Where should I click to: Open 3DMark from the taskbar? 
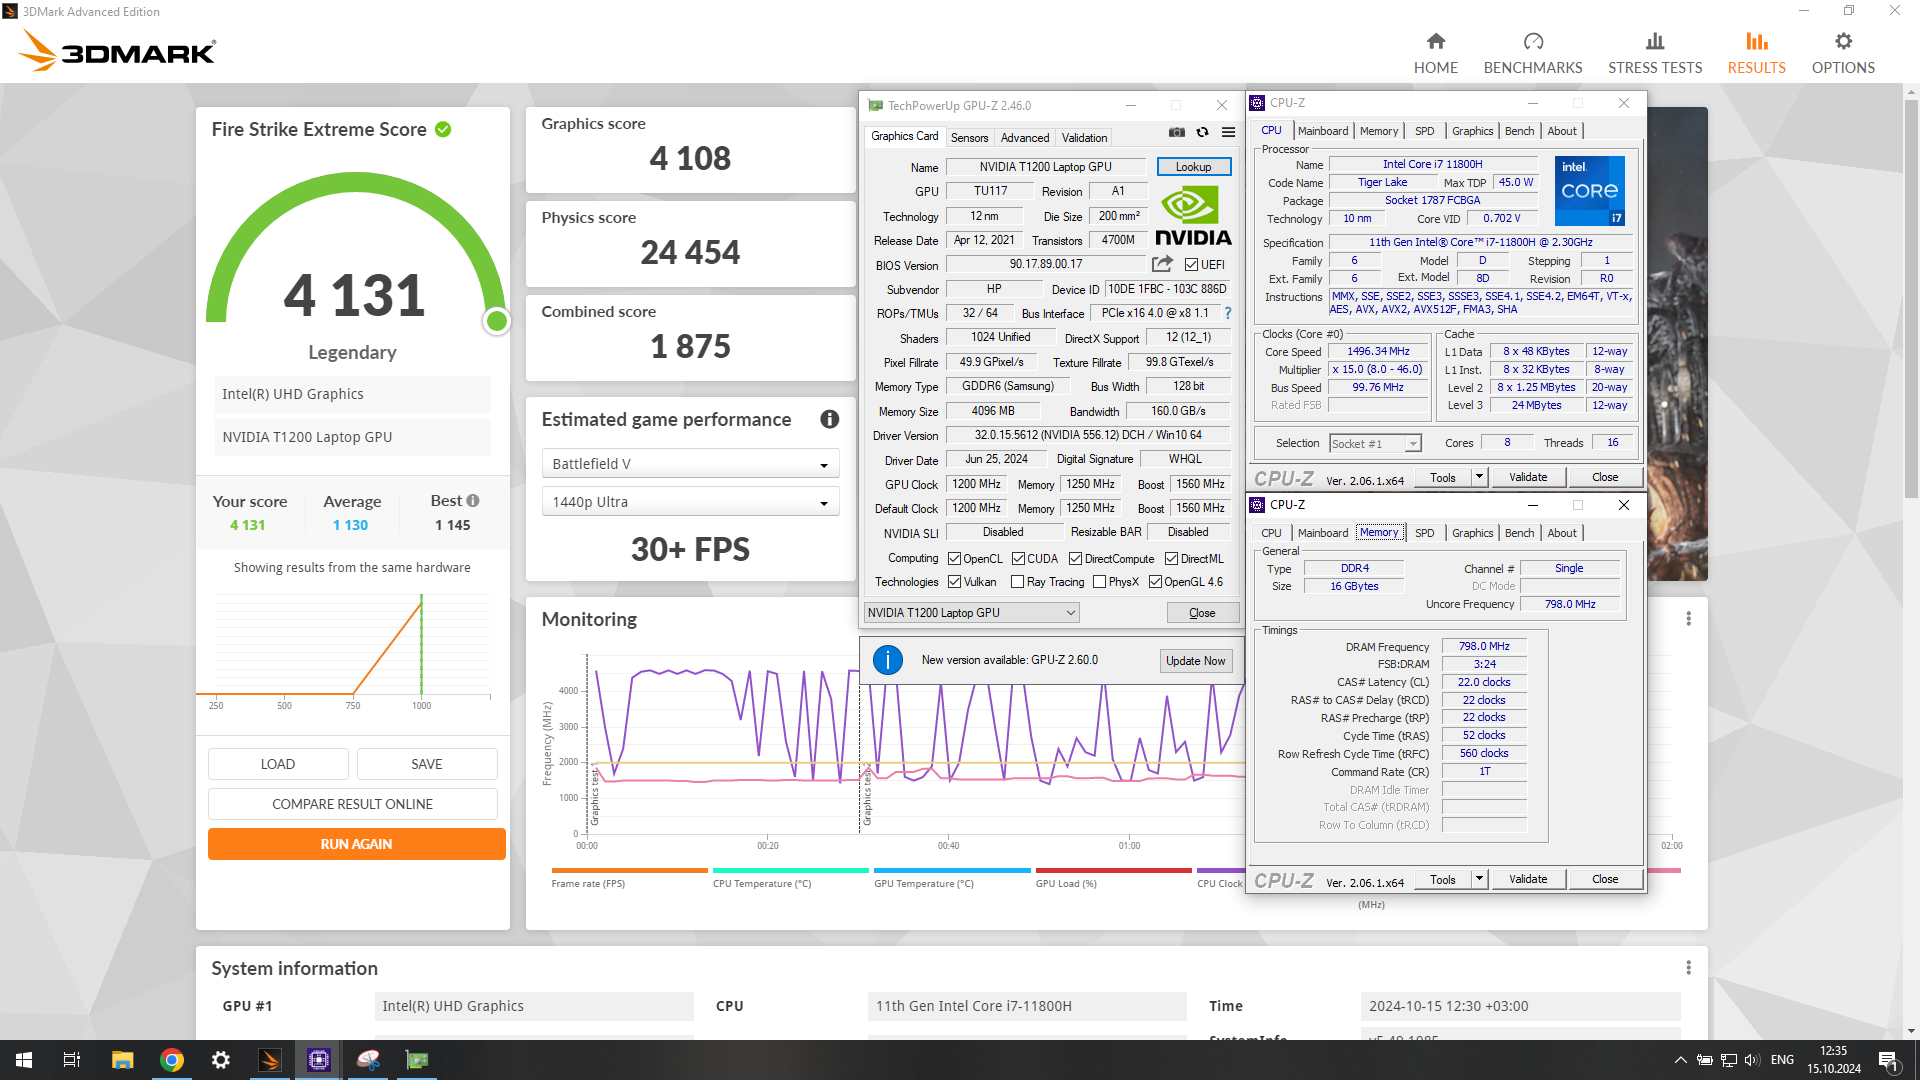270,1060
